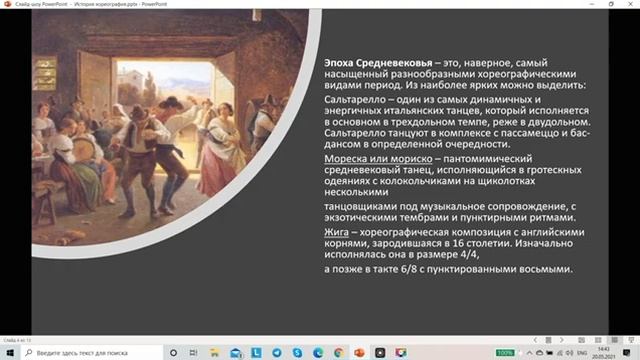Screen dimensions: 640x360
Task: Open notification center icon
Action: click(627, 353)
